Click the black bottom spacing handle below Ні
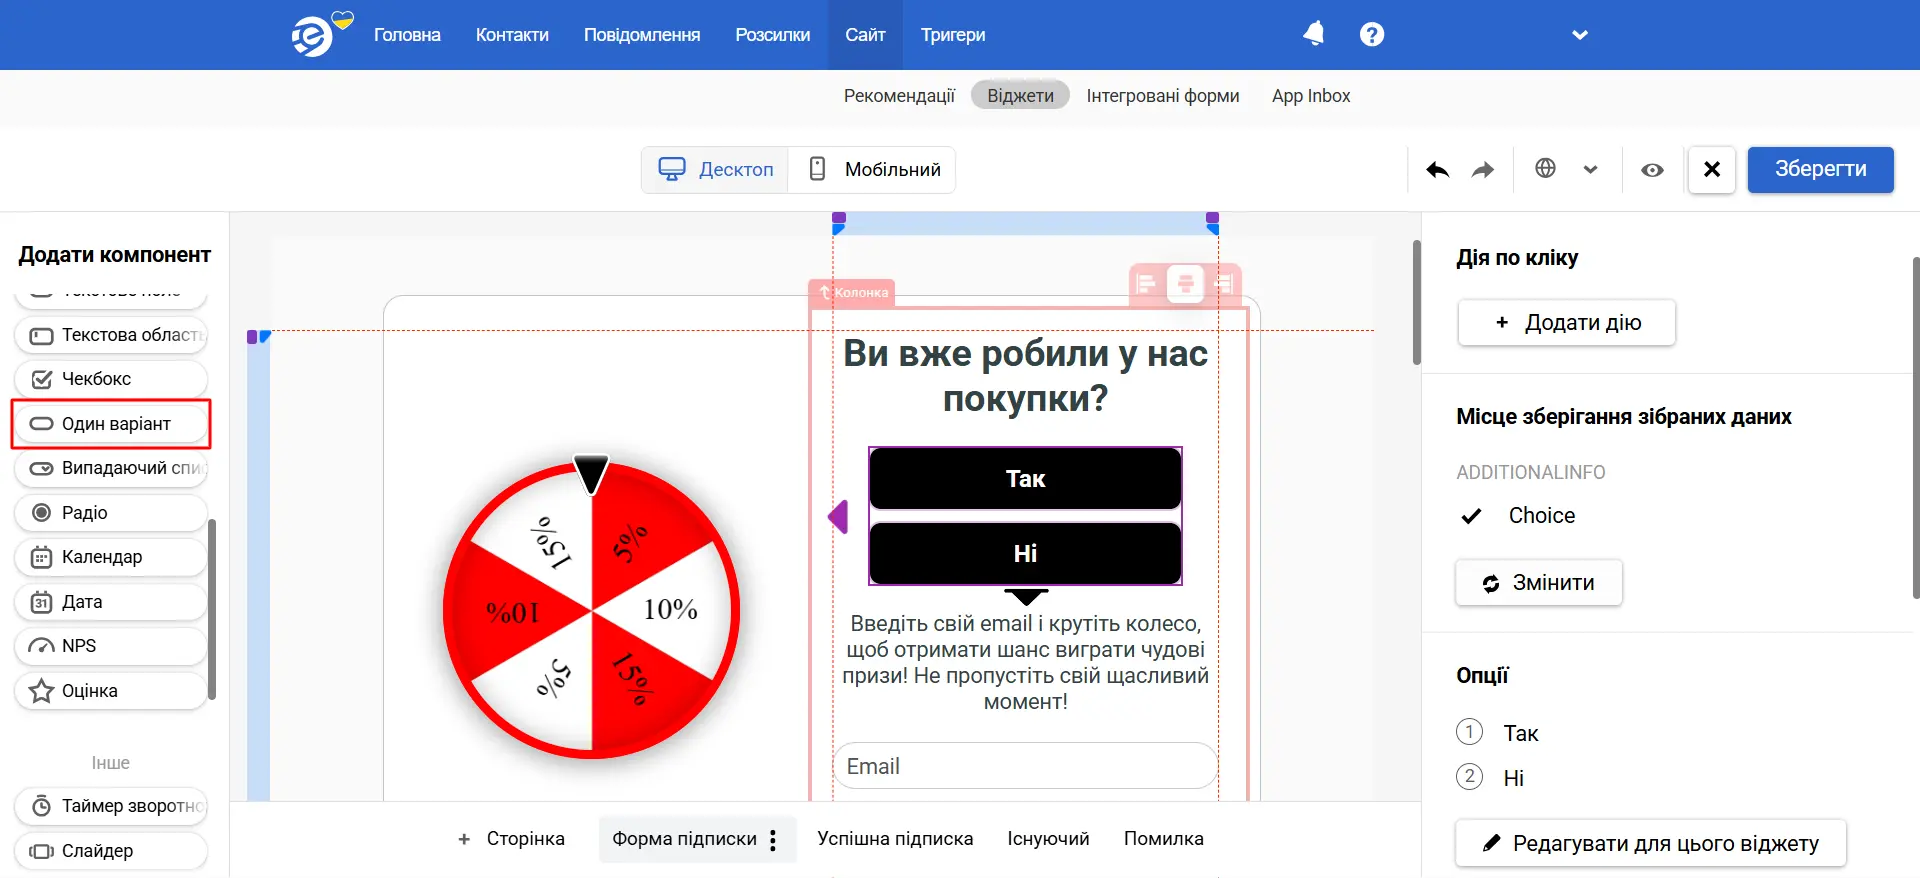 tap(1026, 597)
